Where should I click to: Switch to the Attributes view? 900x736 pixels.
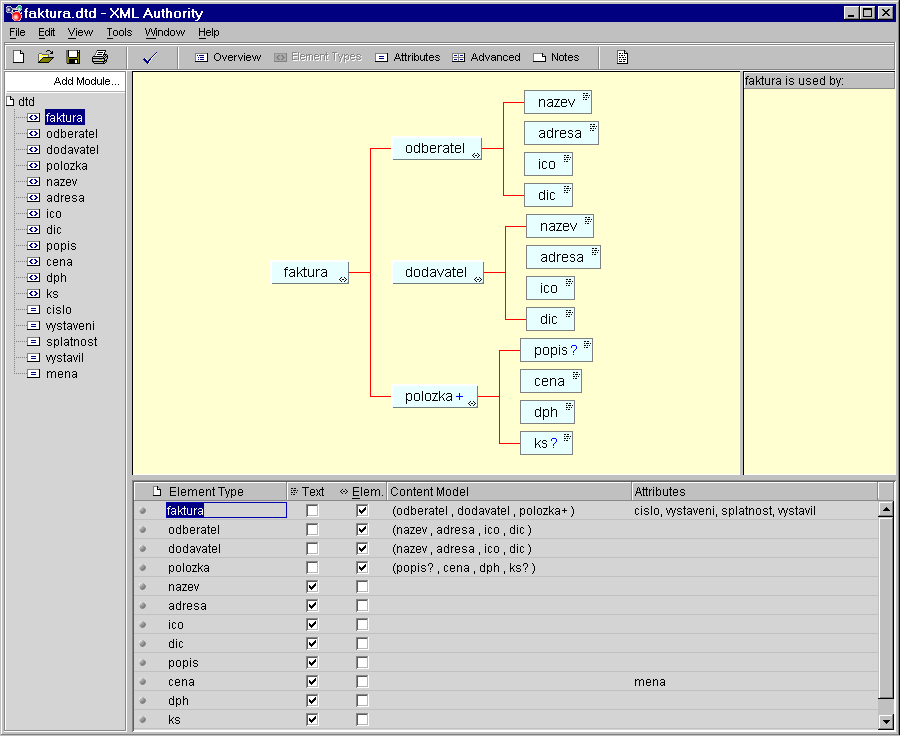[x=408, y=57]
